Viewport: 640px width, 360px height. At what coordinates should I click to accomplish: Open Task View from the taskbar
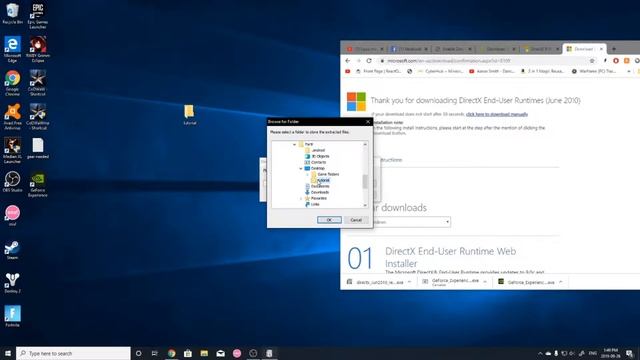pyautogui.click(x=155, y=353)
